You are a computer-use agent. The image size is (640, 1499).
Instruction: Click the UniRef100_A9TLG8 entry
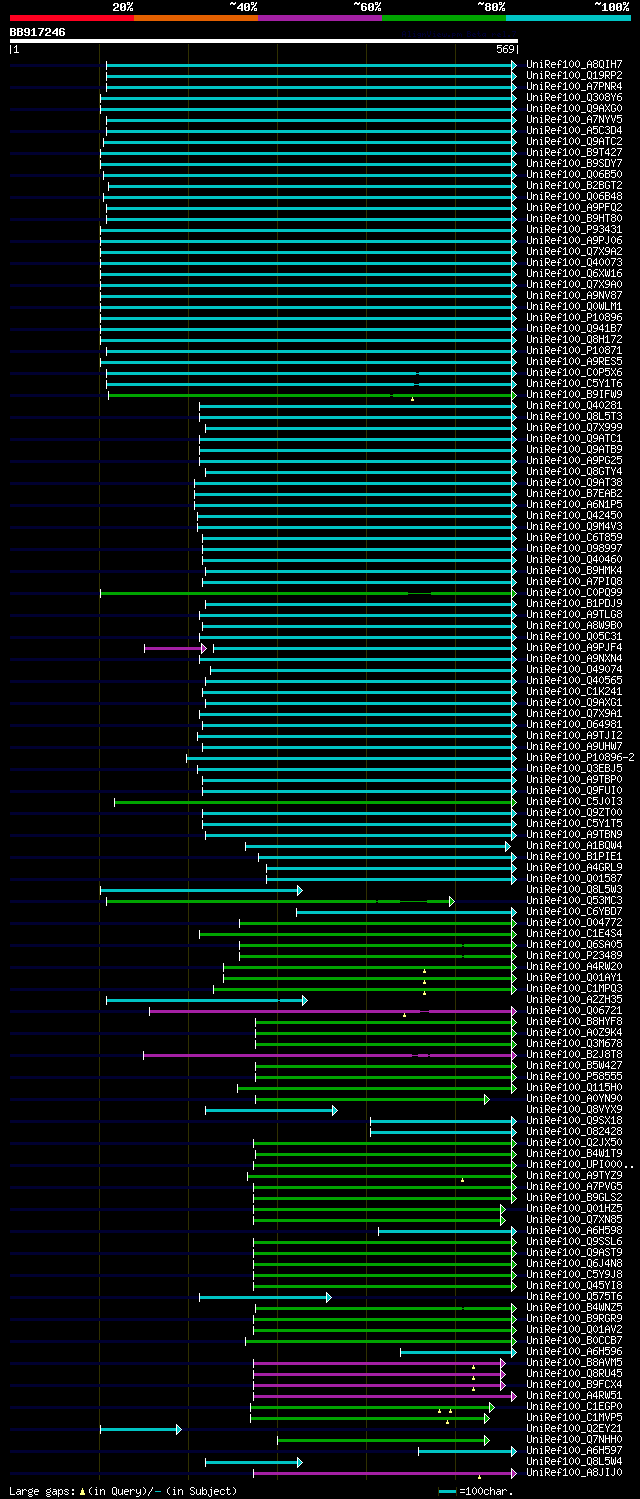coord(574,614)
